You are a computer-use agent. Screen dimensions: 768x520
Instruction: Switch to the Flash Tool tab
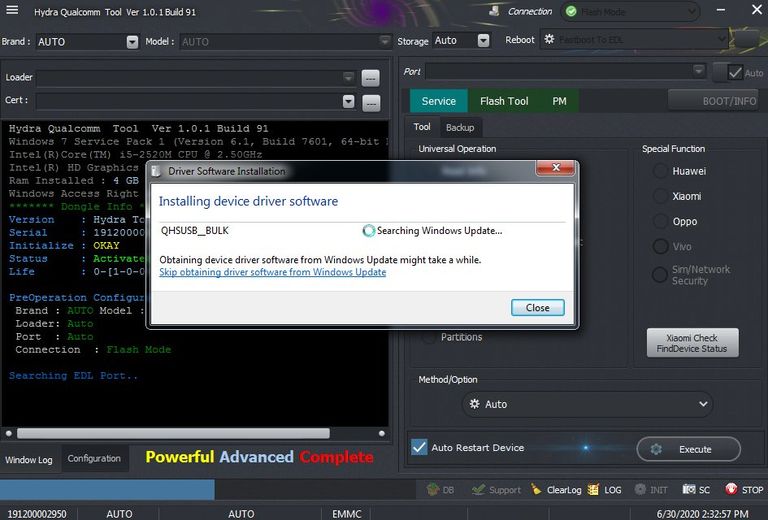click(504, 101)
